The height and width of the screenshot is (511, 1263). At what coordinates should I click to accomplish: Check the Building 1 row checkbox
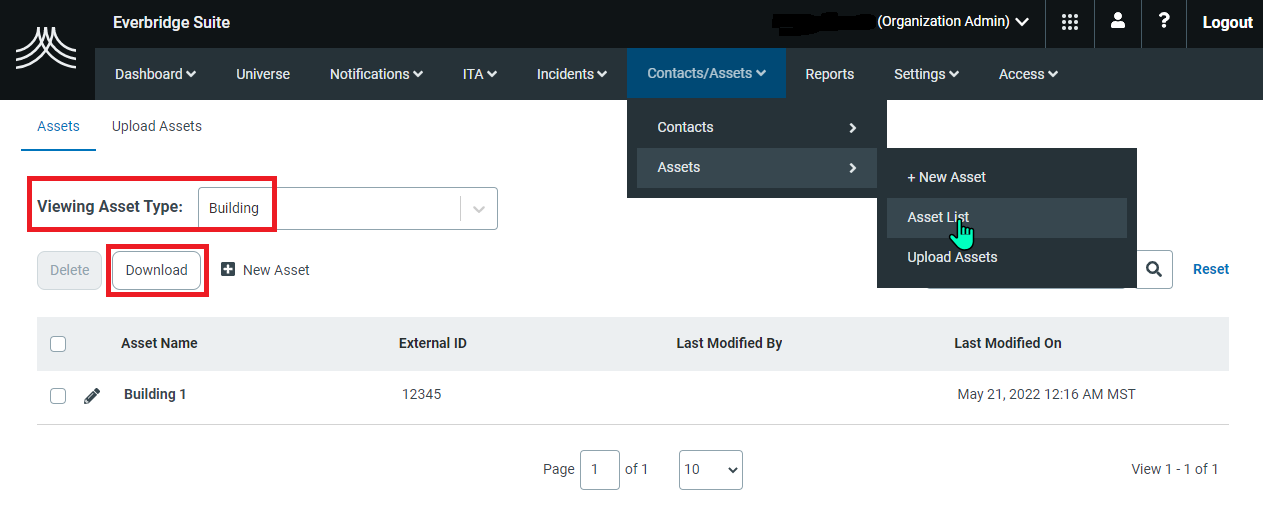click(x=58, y=396)
